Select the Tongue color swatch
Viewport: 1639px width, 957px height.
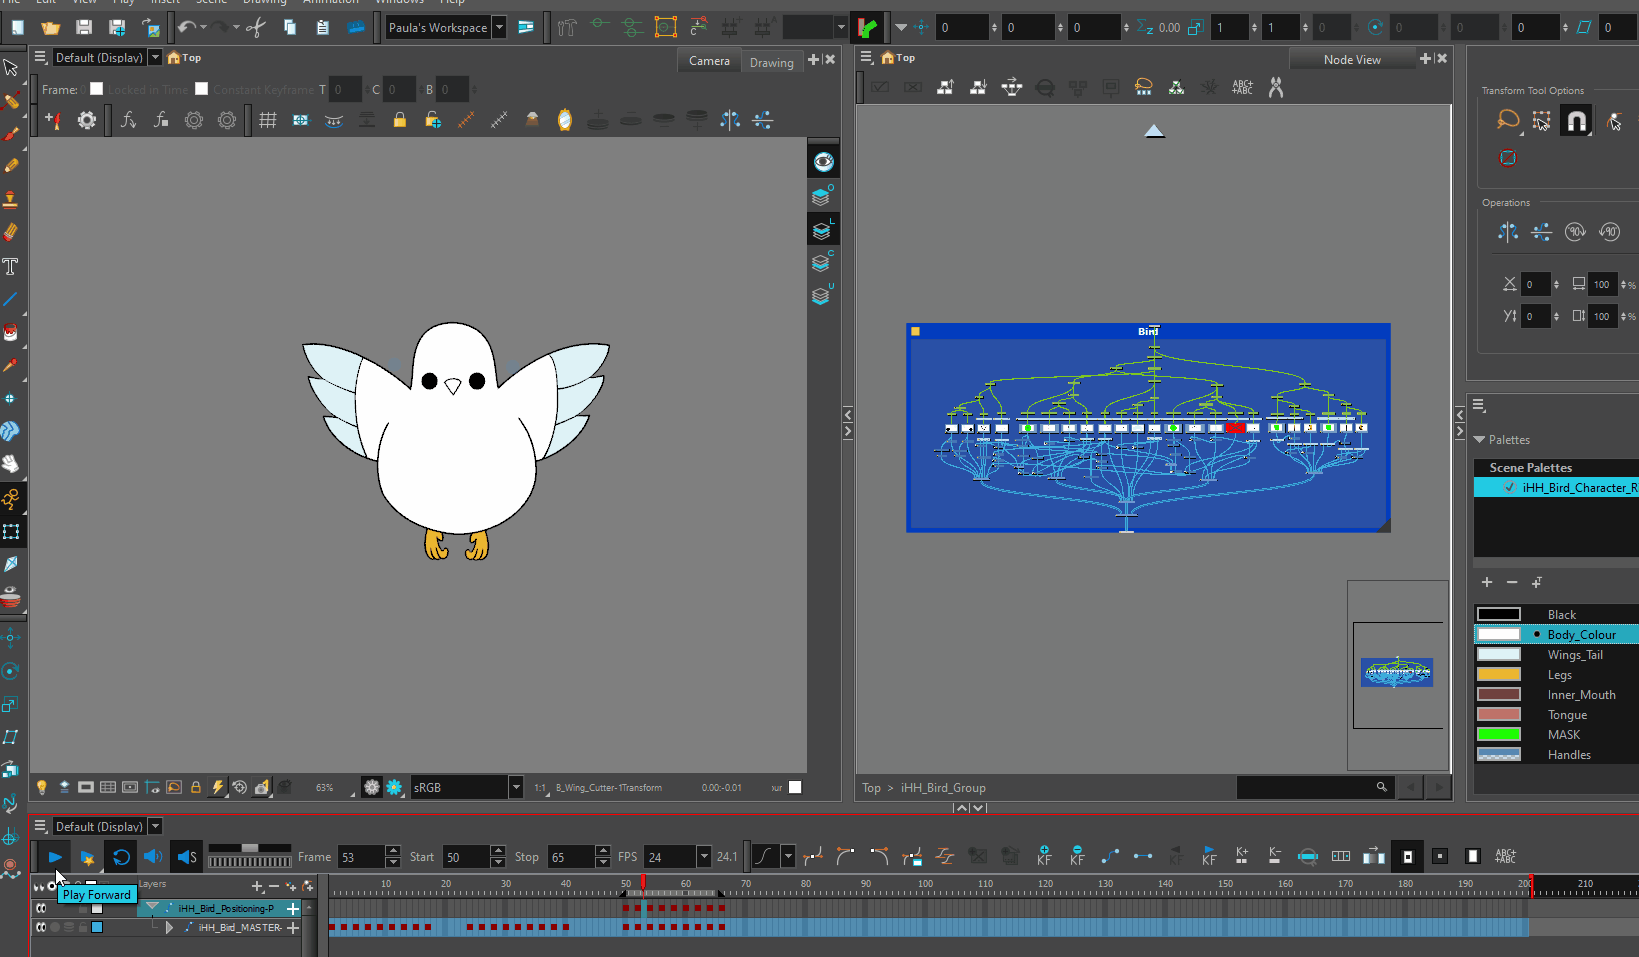tap(1498, 714)
